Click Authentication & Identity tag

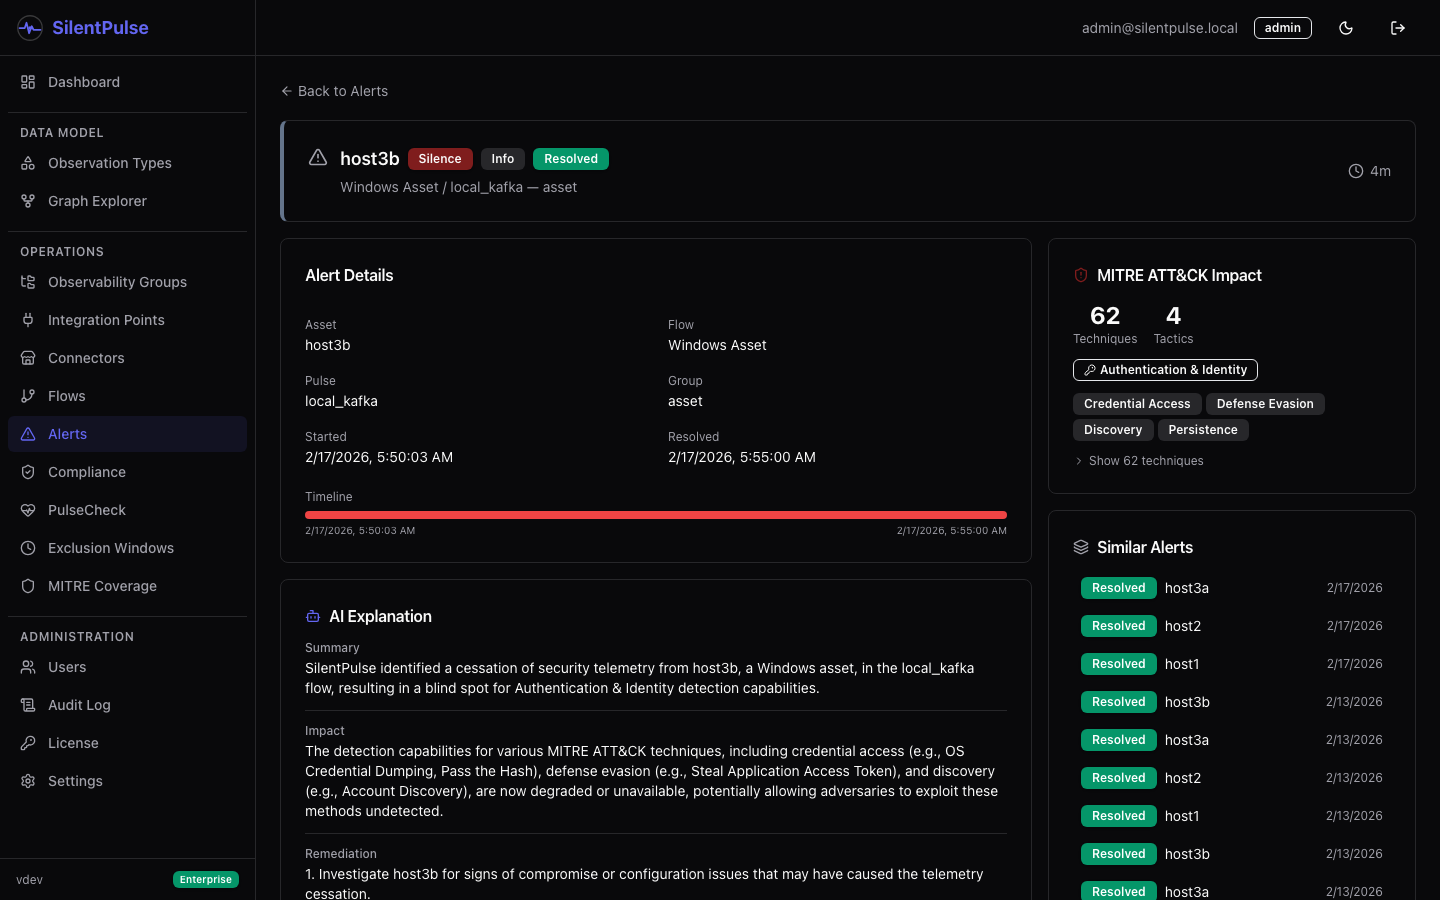point(1165,370)
